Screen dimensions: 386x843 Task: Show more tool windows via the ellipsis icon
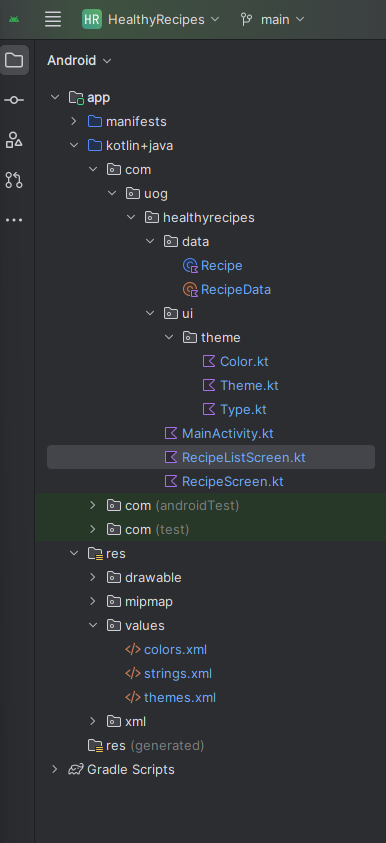tap(14, 219)
